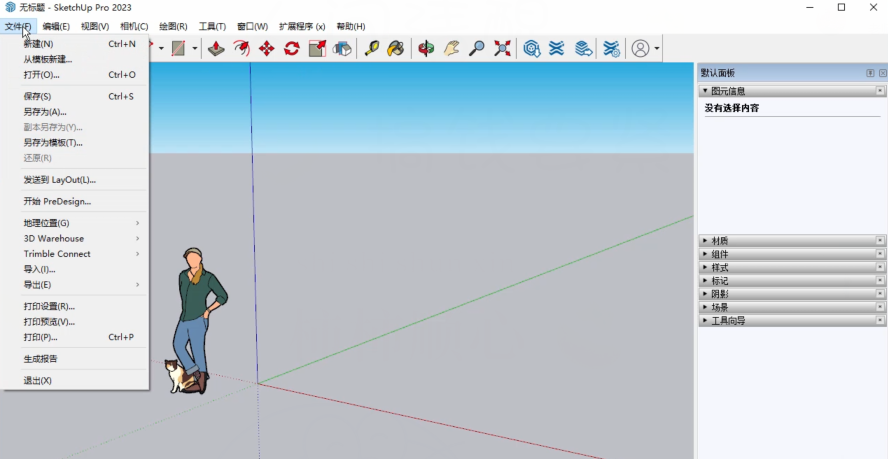The height and width of the screenshot is (459, 888).
Task: Select the Paint Bucket tool
Action: point(396,48)
